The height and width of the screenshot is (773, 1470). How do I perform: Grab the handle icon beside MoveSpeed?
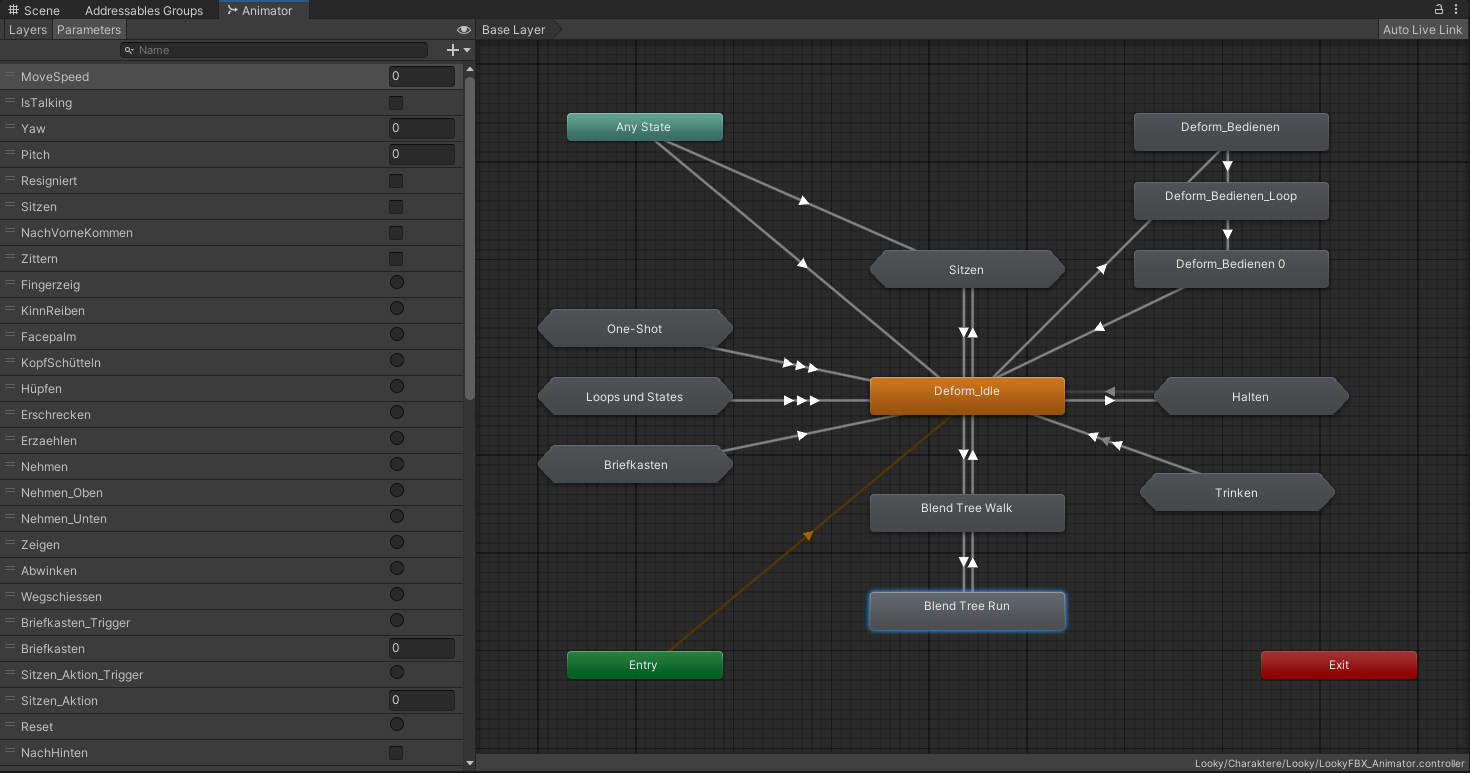pos(10,76)
